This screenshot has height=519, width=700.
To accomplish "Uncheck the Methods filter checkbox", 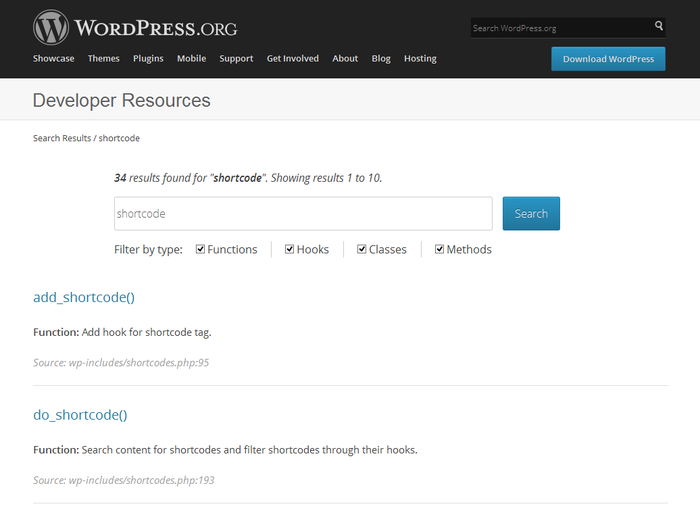I will (x=440, y=249).
